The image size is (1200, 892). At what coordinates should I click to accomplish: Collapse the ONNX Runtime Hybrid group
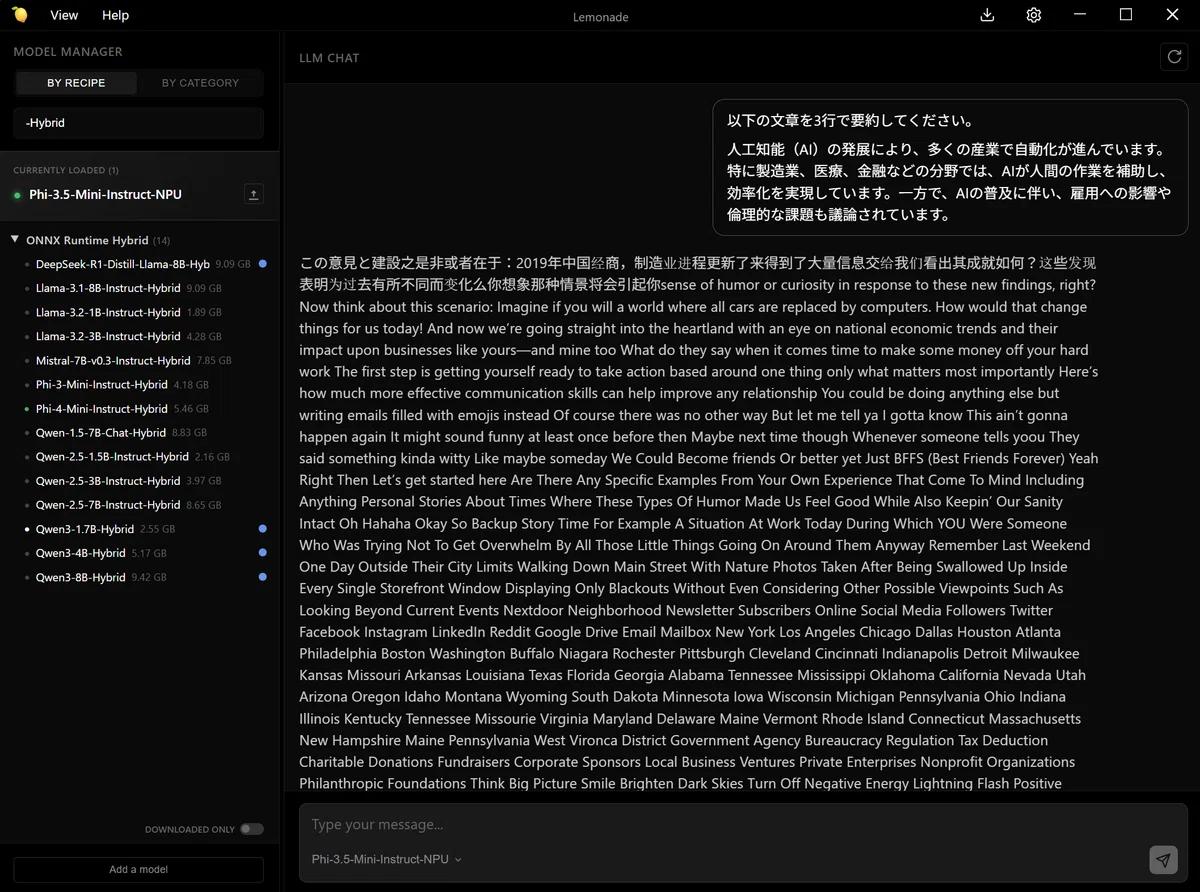[x=15, y=240]
